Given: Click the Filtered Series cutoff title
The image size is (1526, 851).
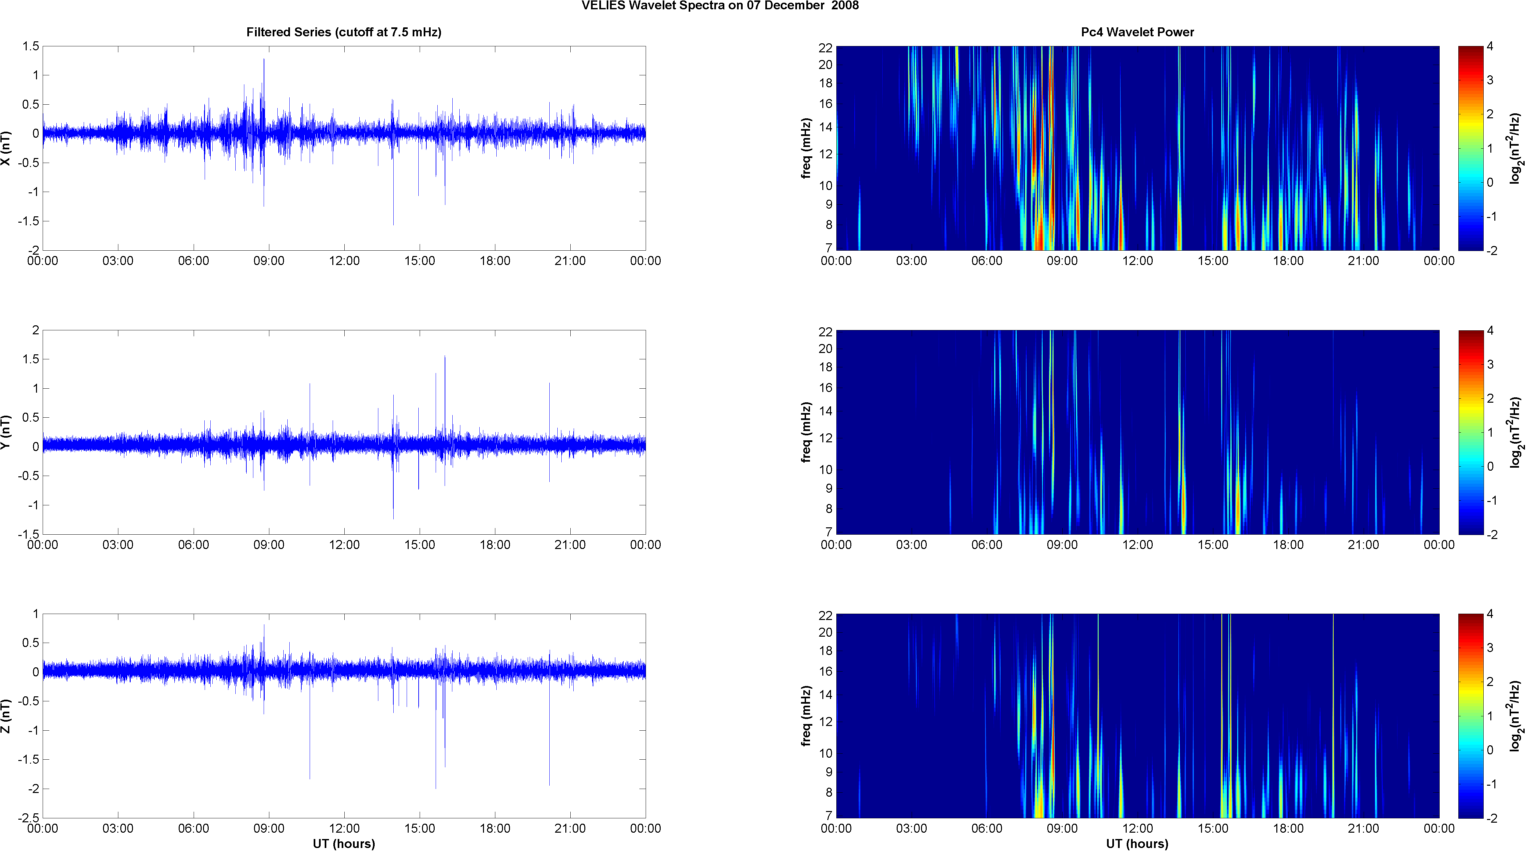Looking at the screenshot, I should click(344, 32).
